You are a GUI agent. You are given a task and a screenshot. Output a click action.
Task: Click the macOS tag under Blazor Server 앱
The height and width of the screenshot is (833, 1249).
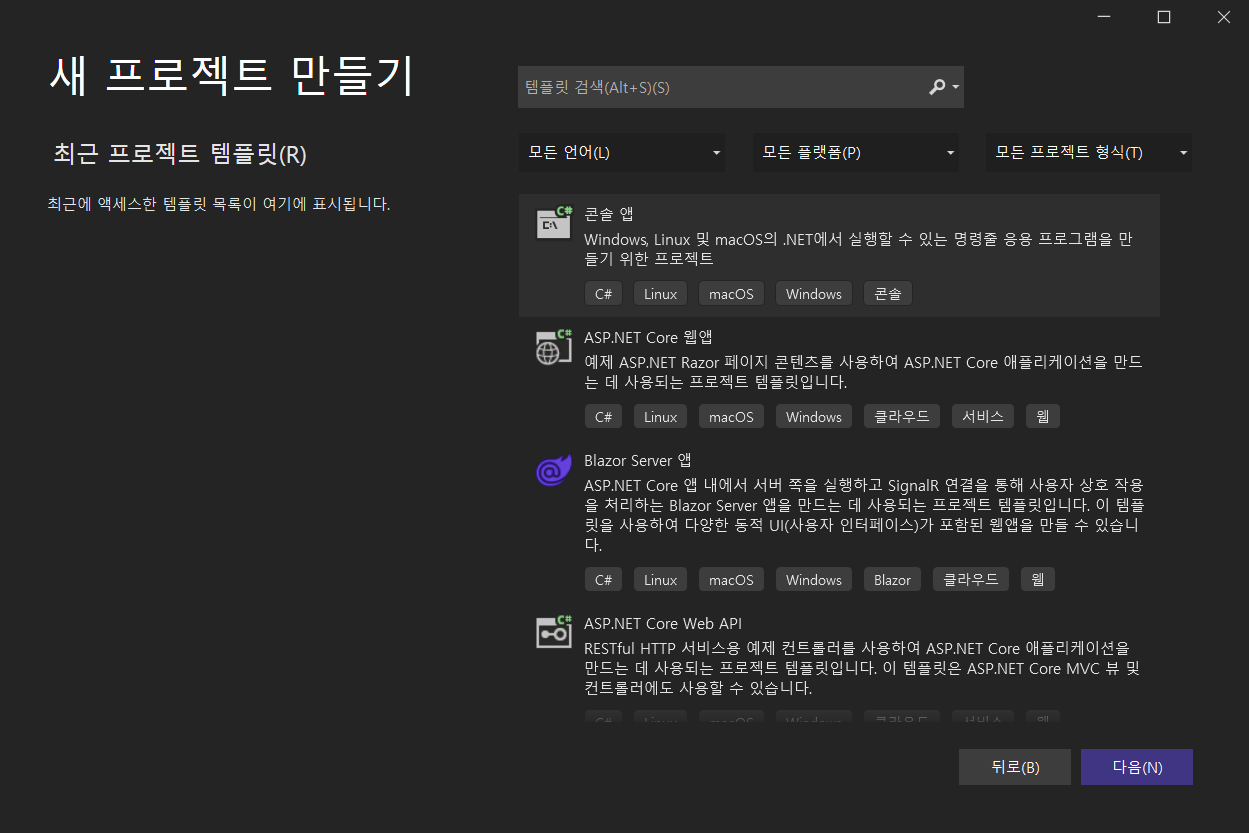tap(732, 580)
